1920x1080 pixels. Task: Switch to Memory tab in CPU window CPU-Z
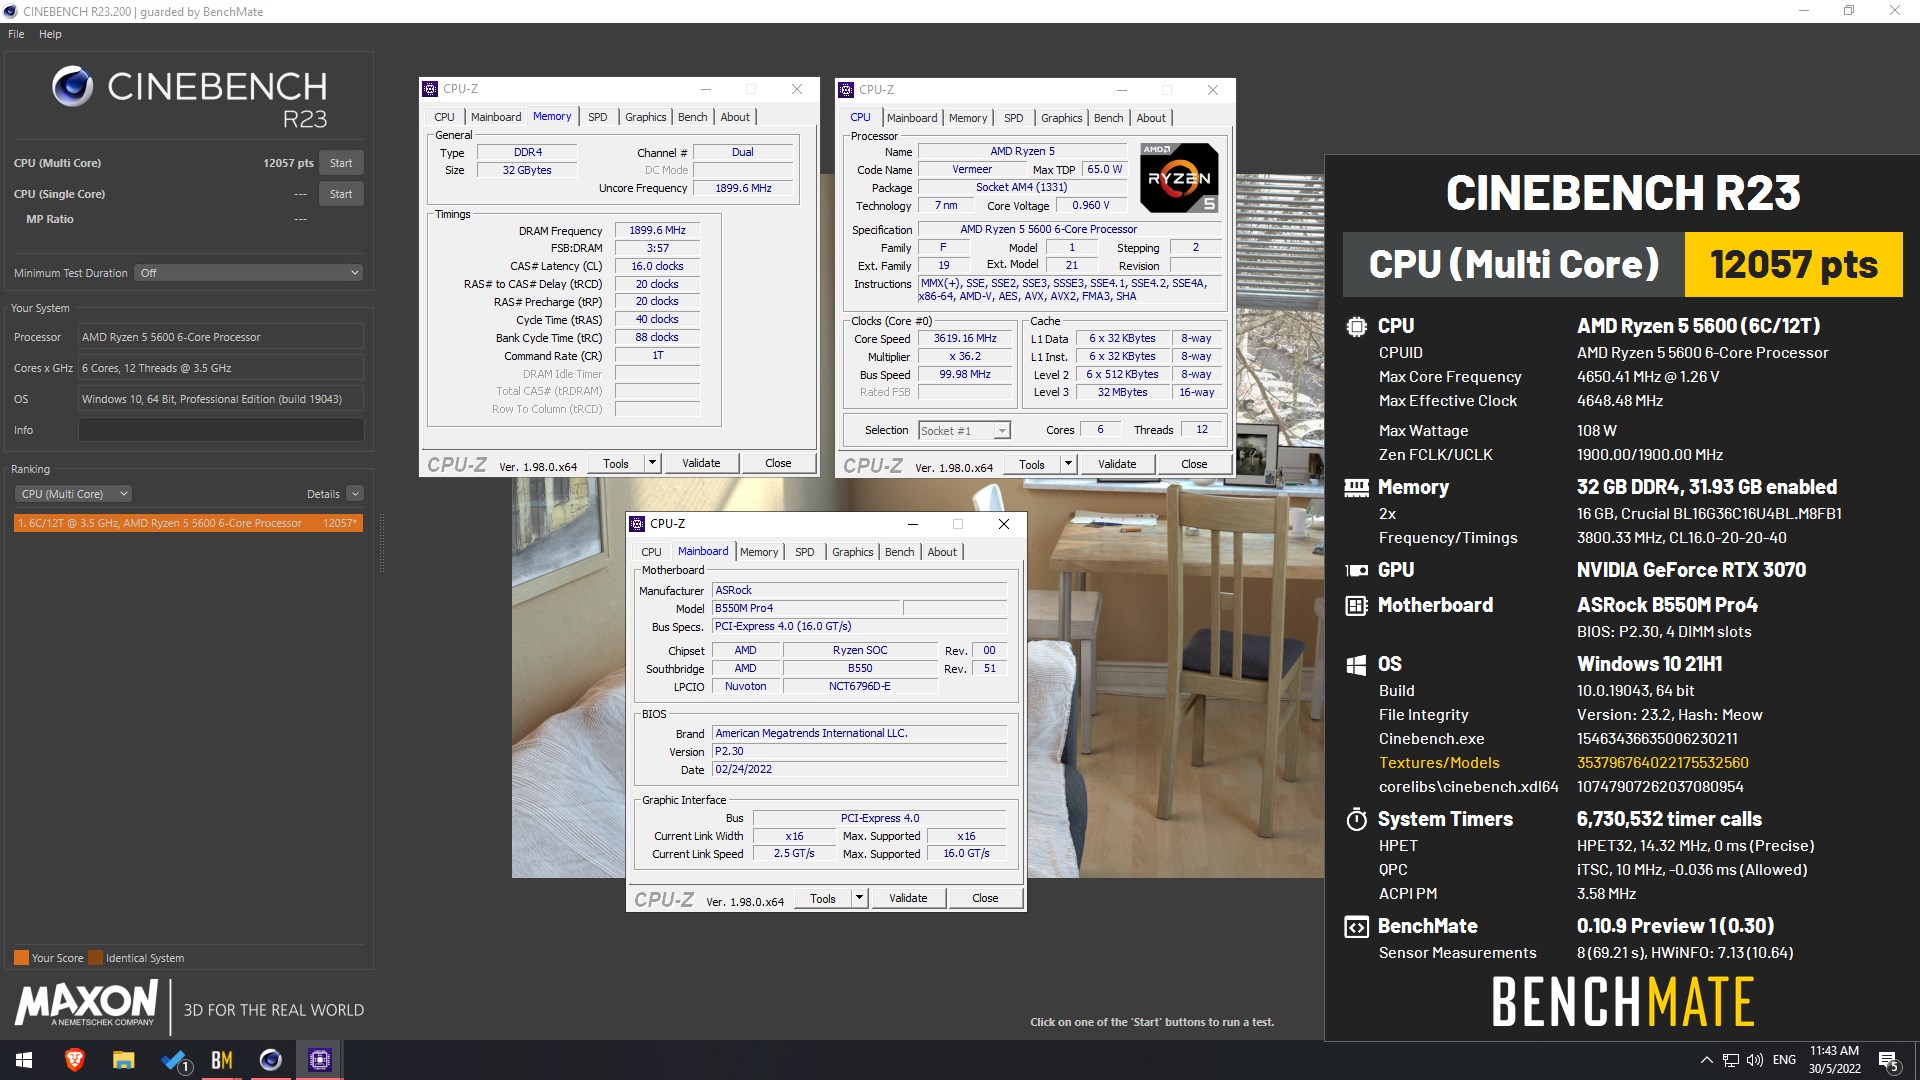pos(967,118)
